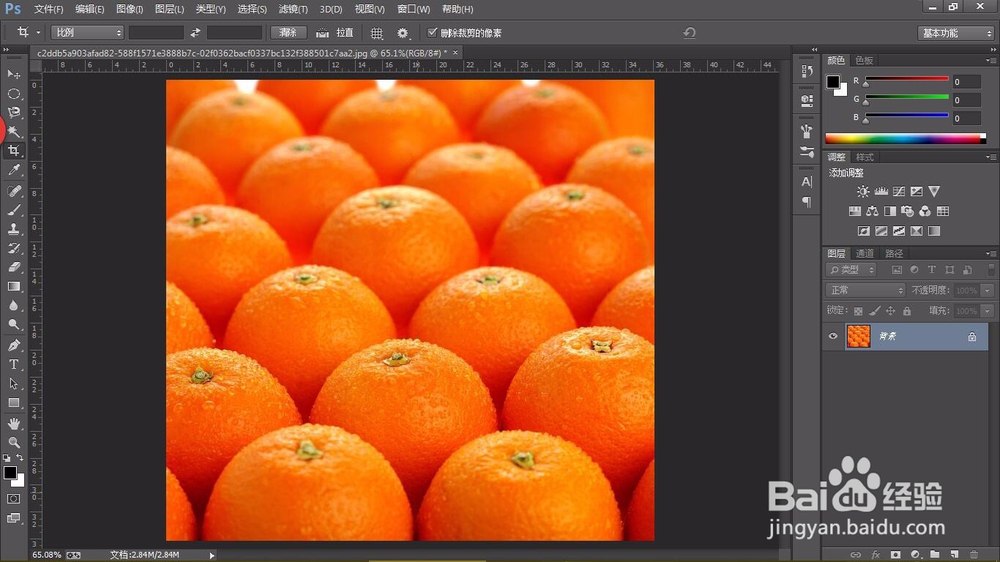The height and width of the screenshot is (562, 1000).
Task: Open the Color panel options menu
Action: point(990,60)
